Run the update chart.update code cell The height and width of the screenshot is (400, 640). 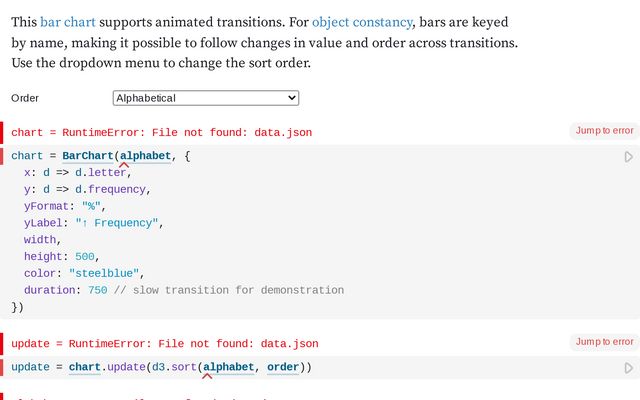click(628, 368)
